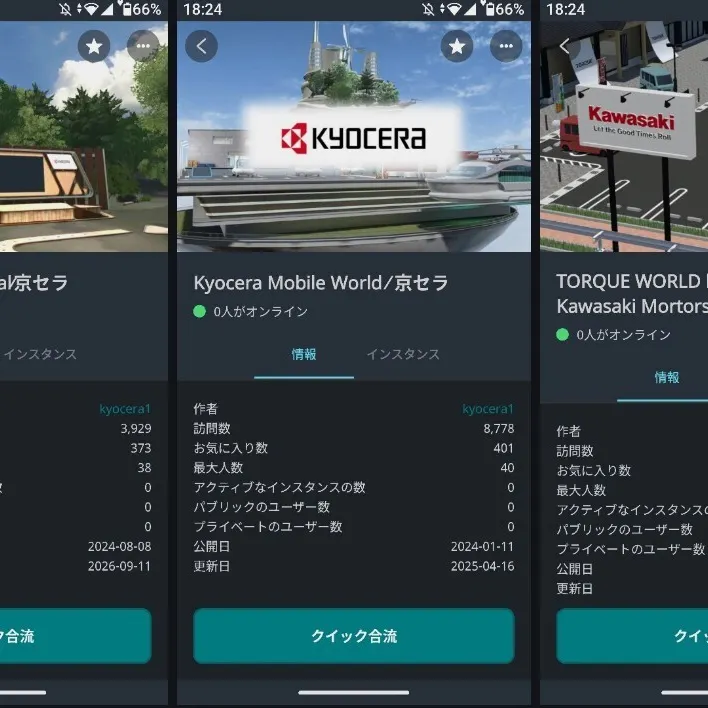Tap the 0人がオンライン text under Kyocera Mobile World

[261, 311]
